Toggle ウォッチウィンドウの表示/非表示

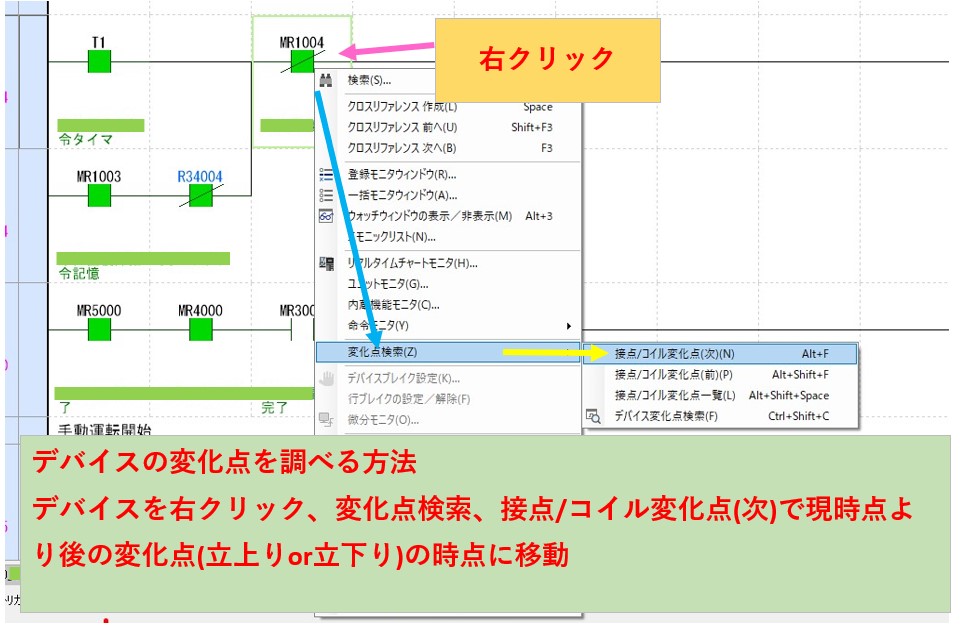point(429,216)
